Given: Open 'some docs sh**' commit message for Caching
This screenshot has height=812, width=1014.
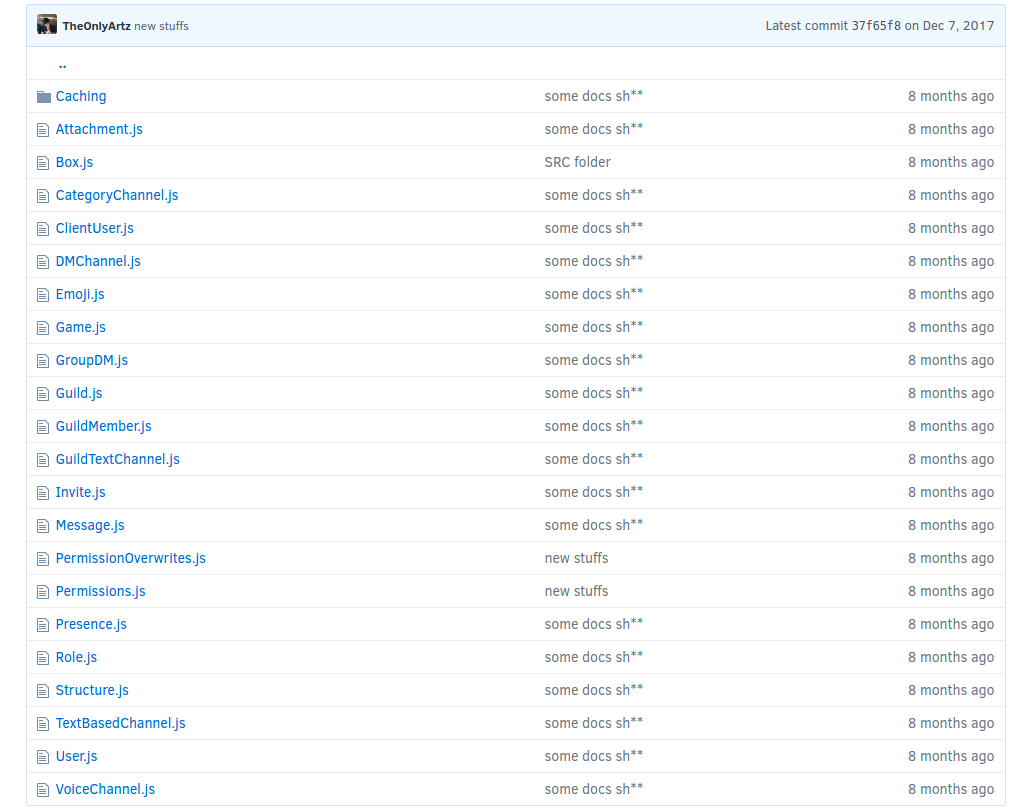Looking at the screenshot, I should click(594, 96).
